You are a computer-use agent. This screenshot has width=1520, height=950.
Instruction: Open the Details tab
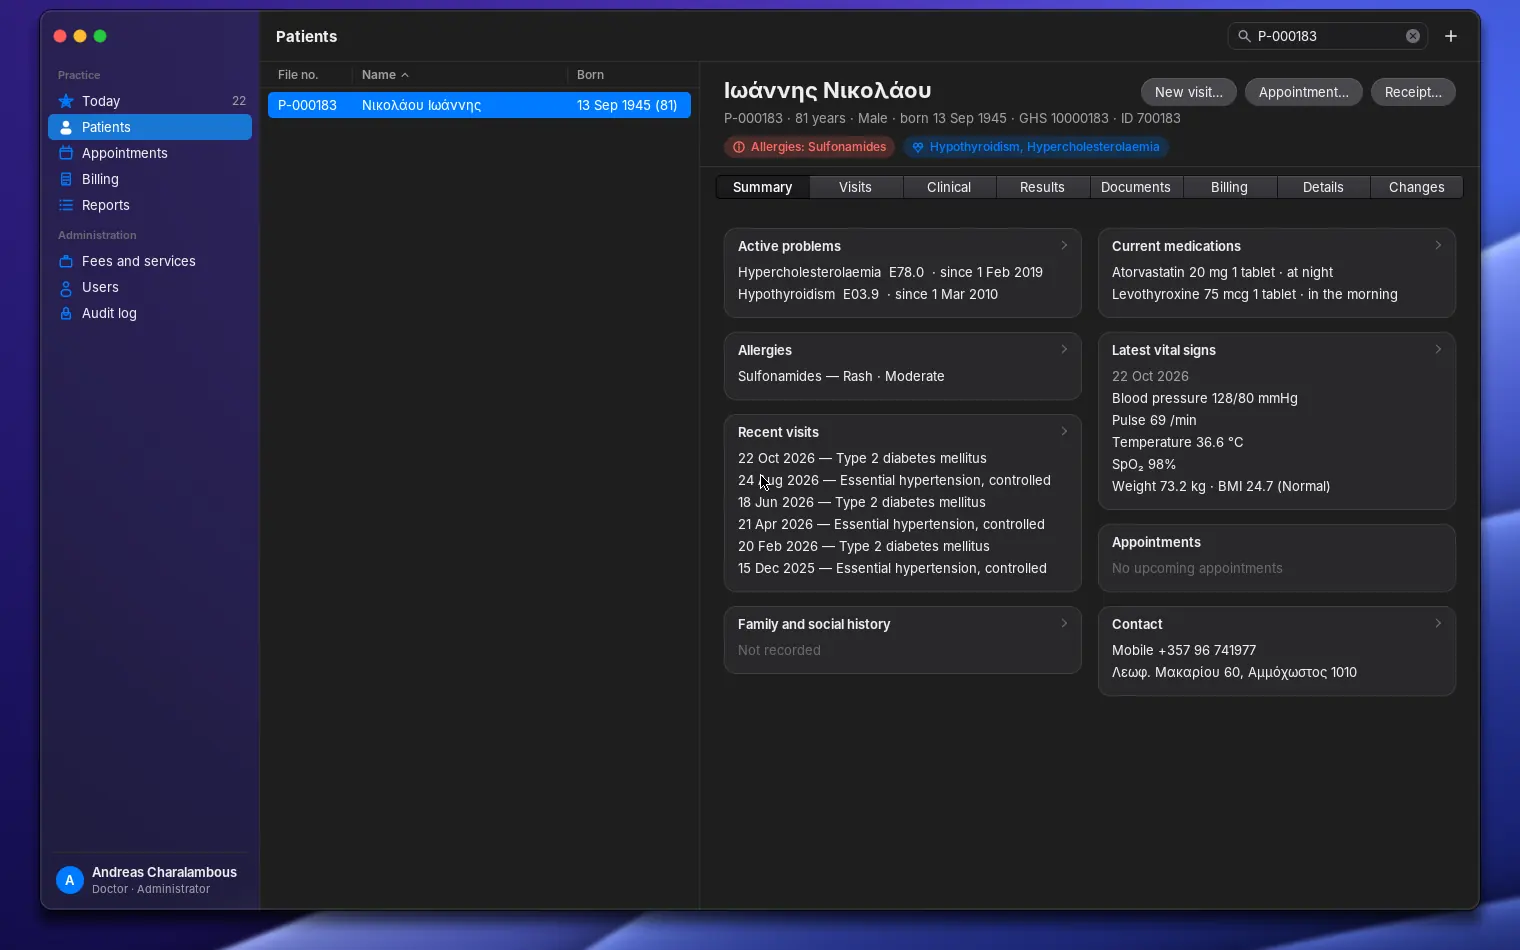coord(1323,187)
